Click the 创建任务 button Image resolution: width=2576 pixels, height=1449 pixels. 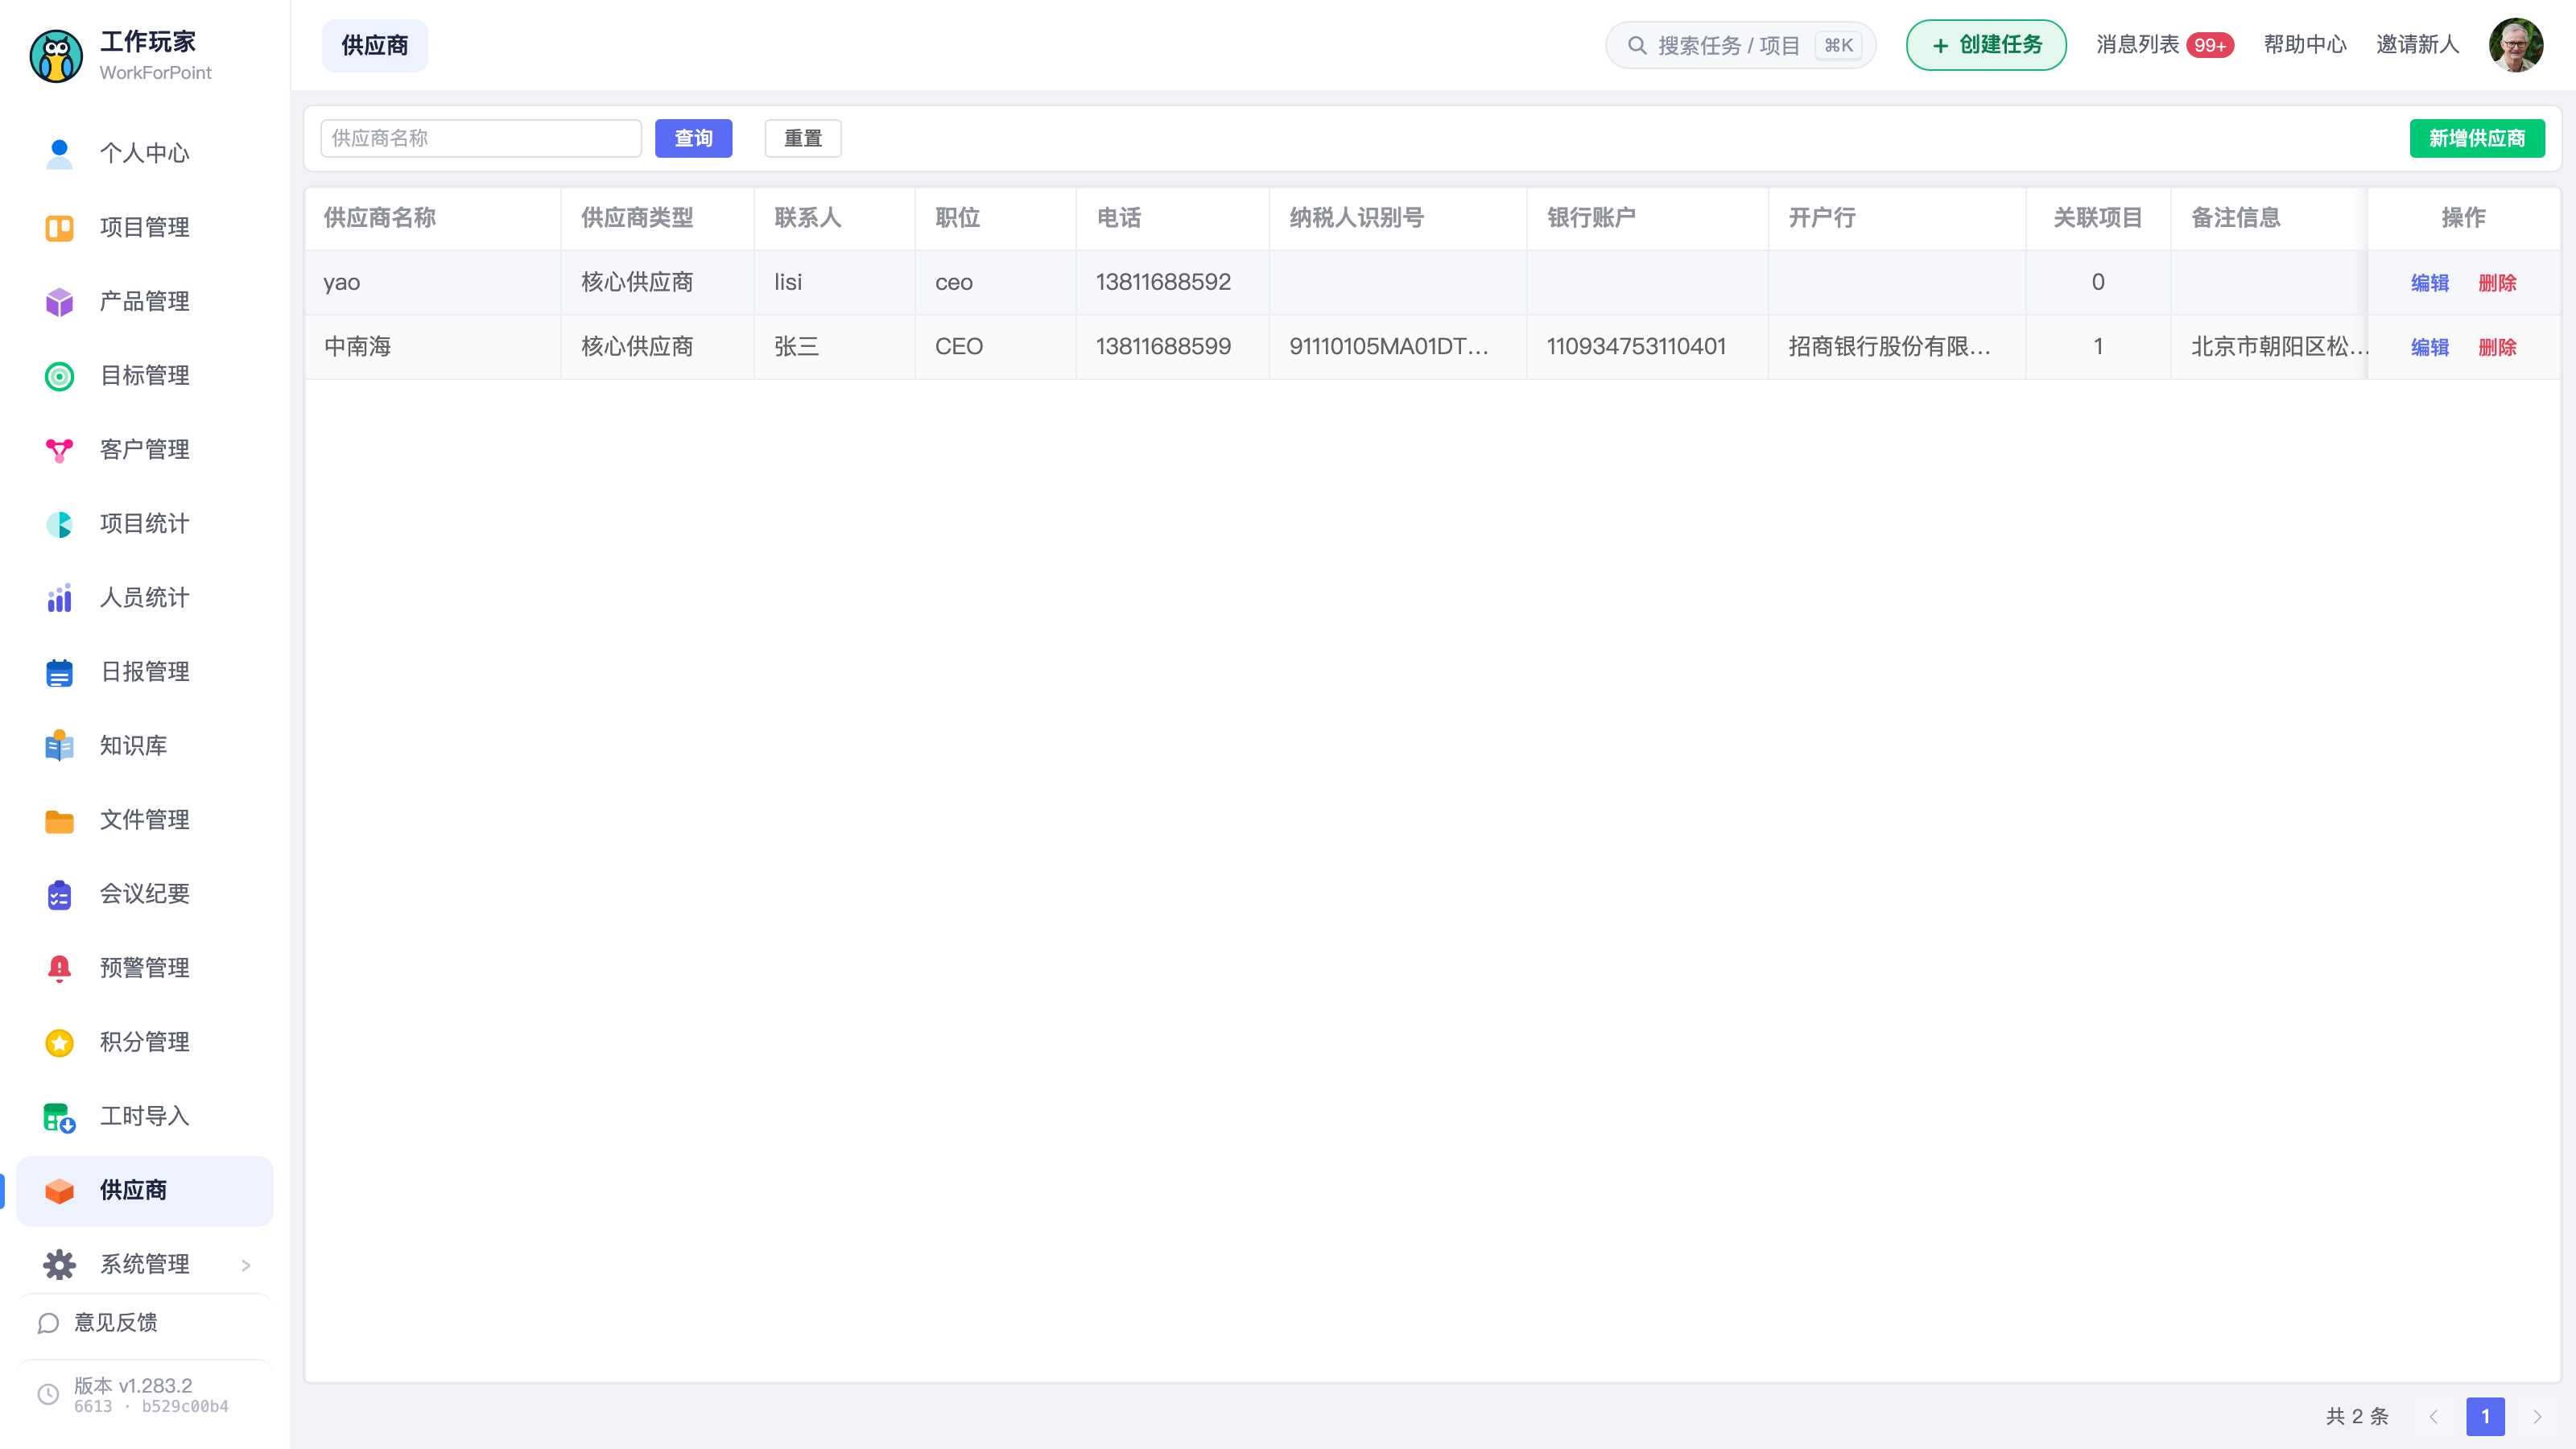pyautogui.click(x=1986, y=45)
